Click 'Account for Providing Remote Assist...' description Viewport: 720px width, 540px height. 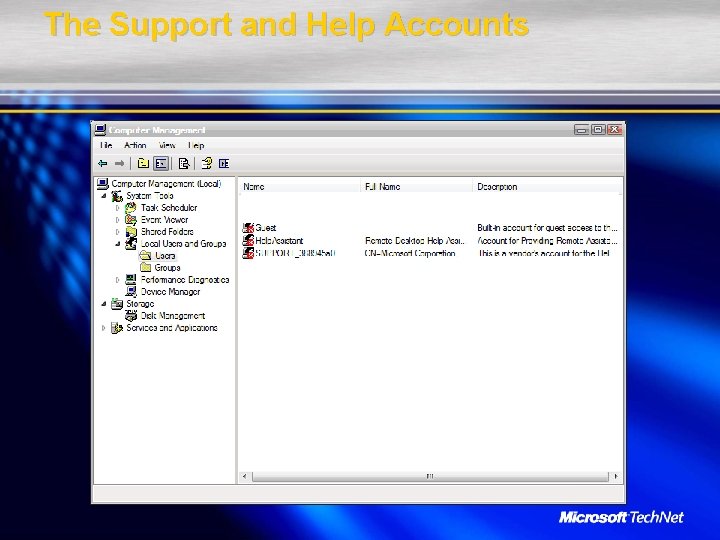(x=547, y=240)
